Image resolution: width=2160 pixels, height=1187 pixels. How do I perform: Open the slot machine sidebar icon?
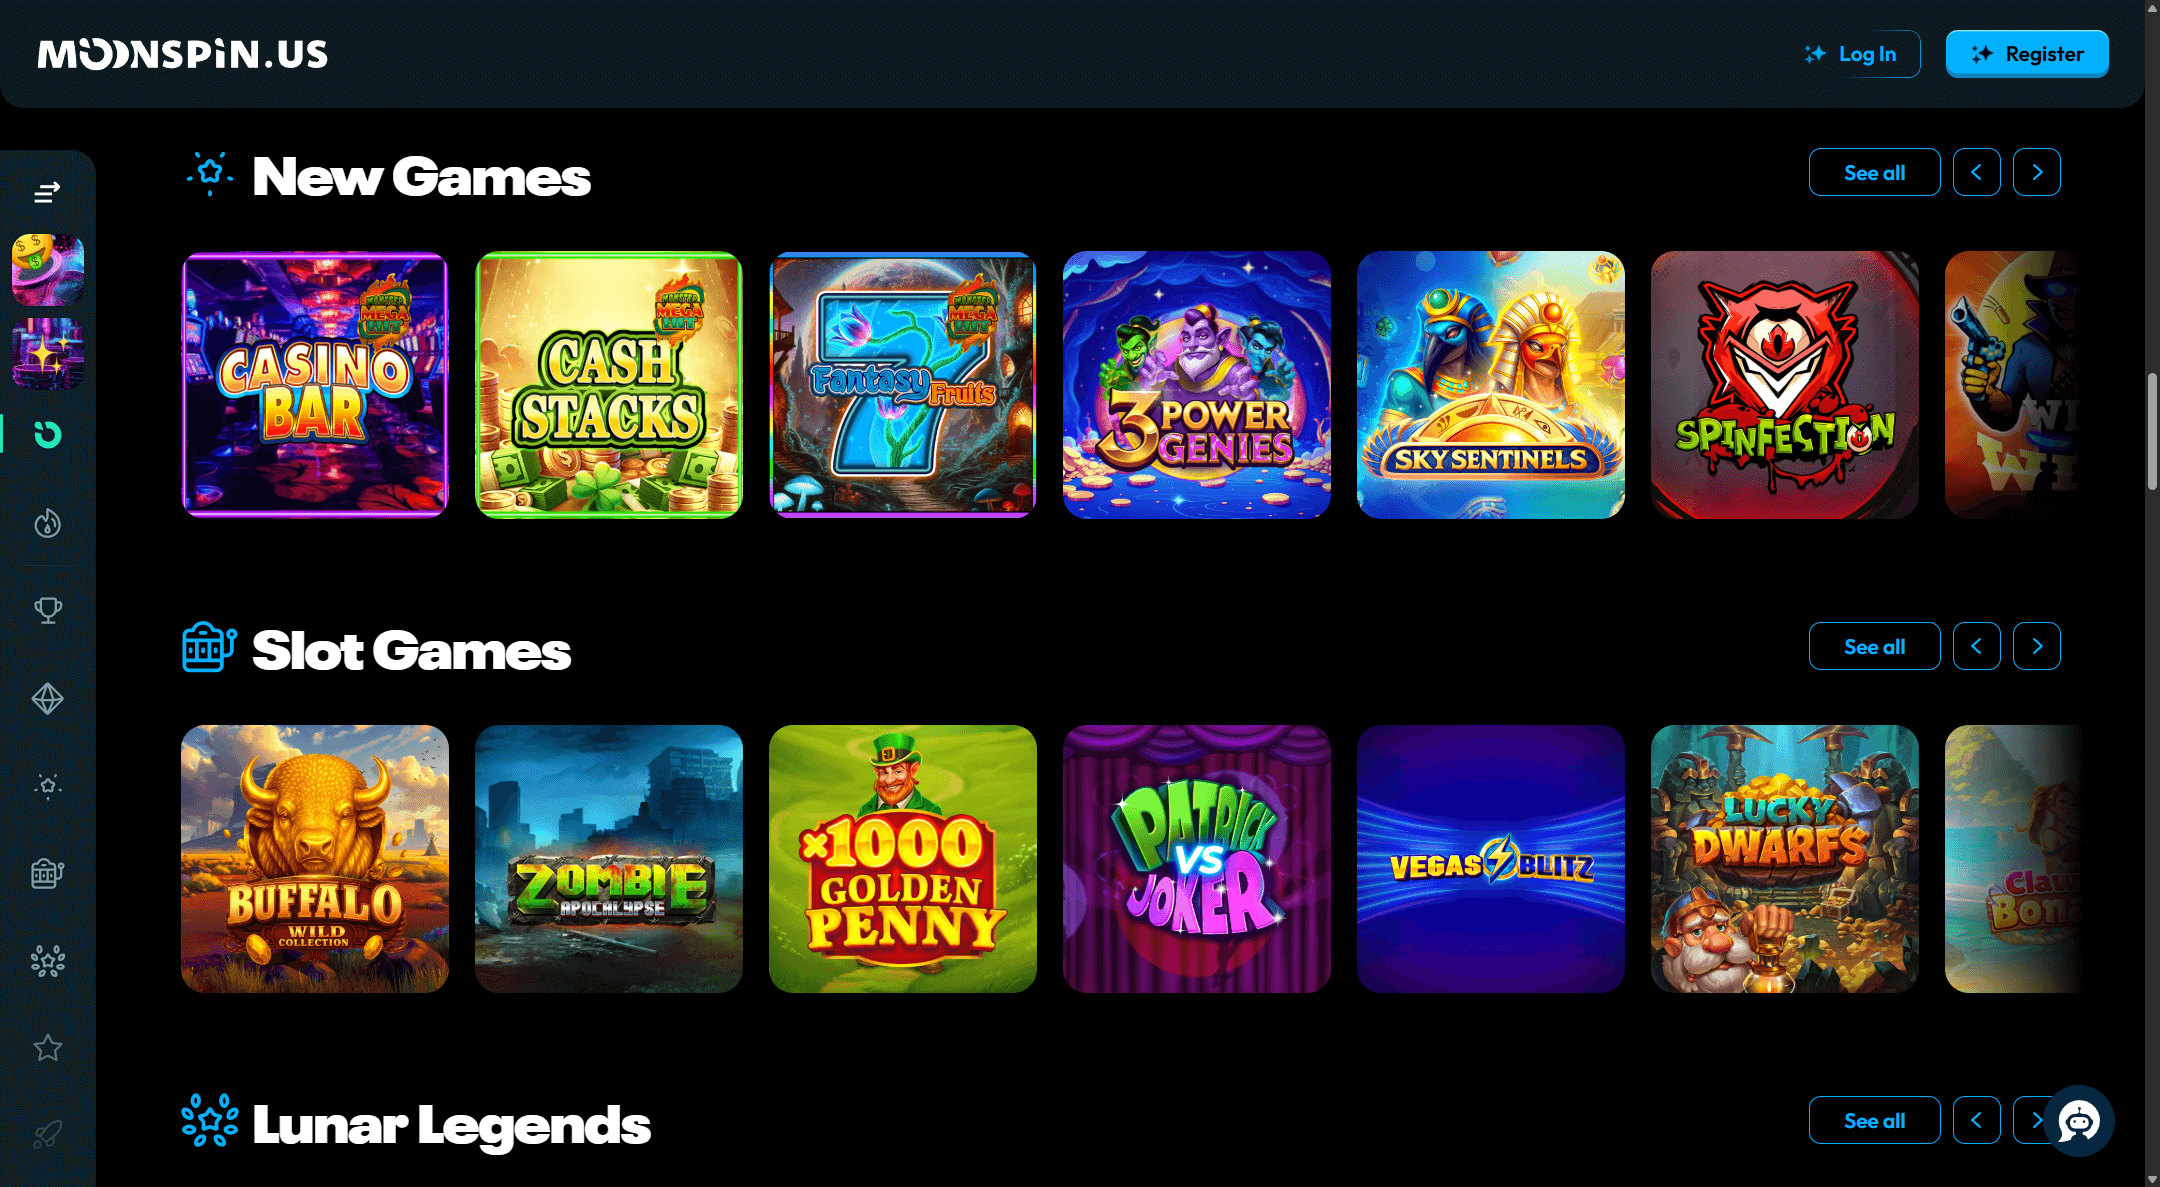click(47, 874)
